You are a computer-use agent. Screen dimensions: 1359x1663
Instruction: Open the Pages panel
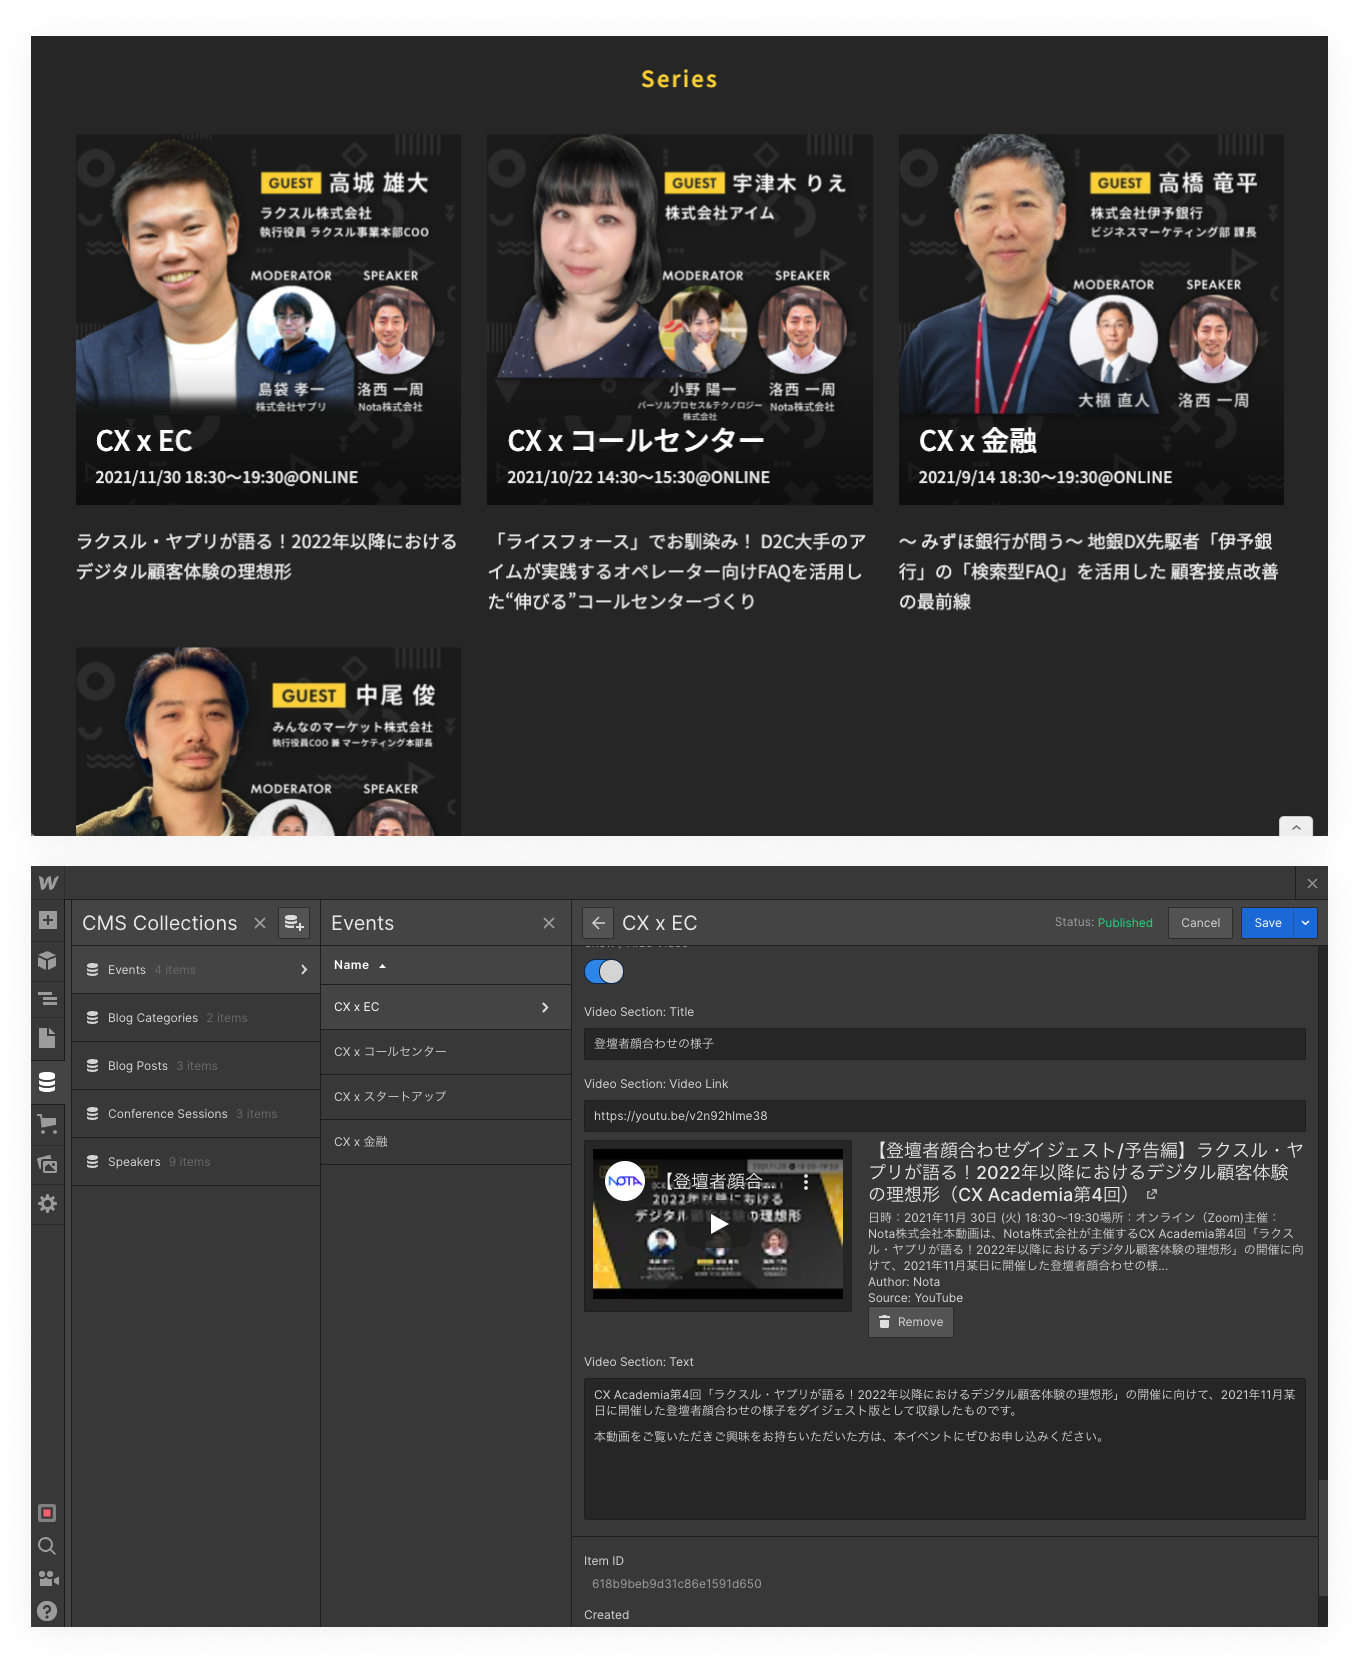[x=47, y=1037]
